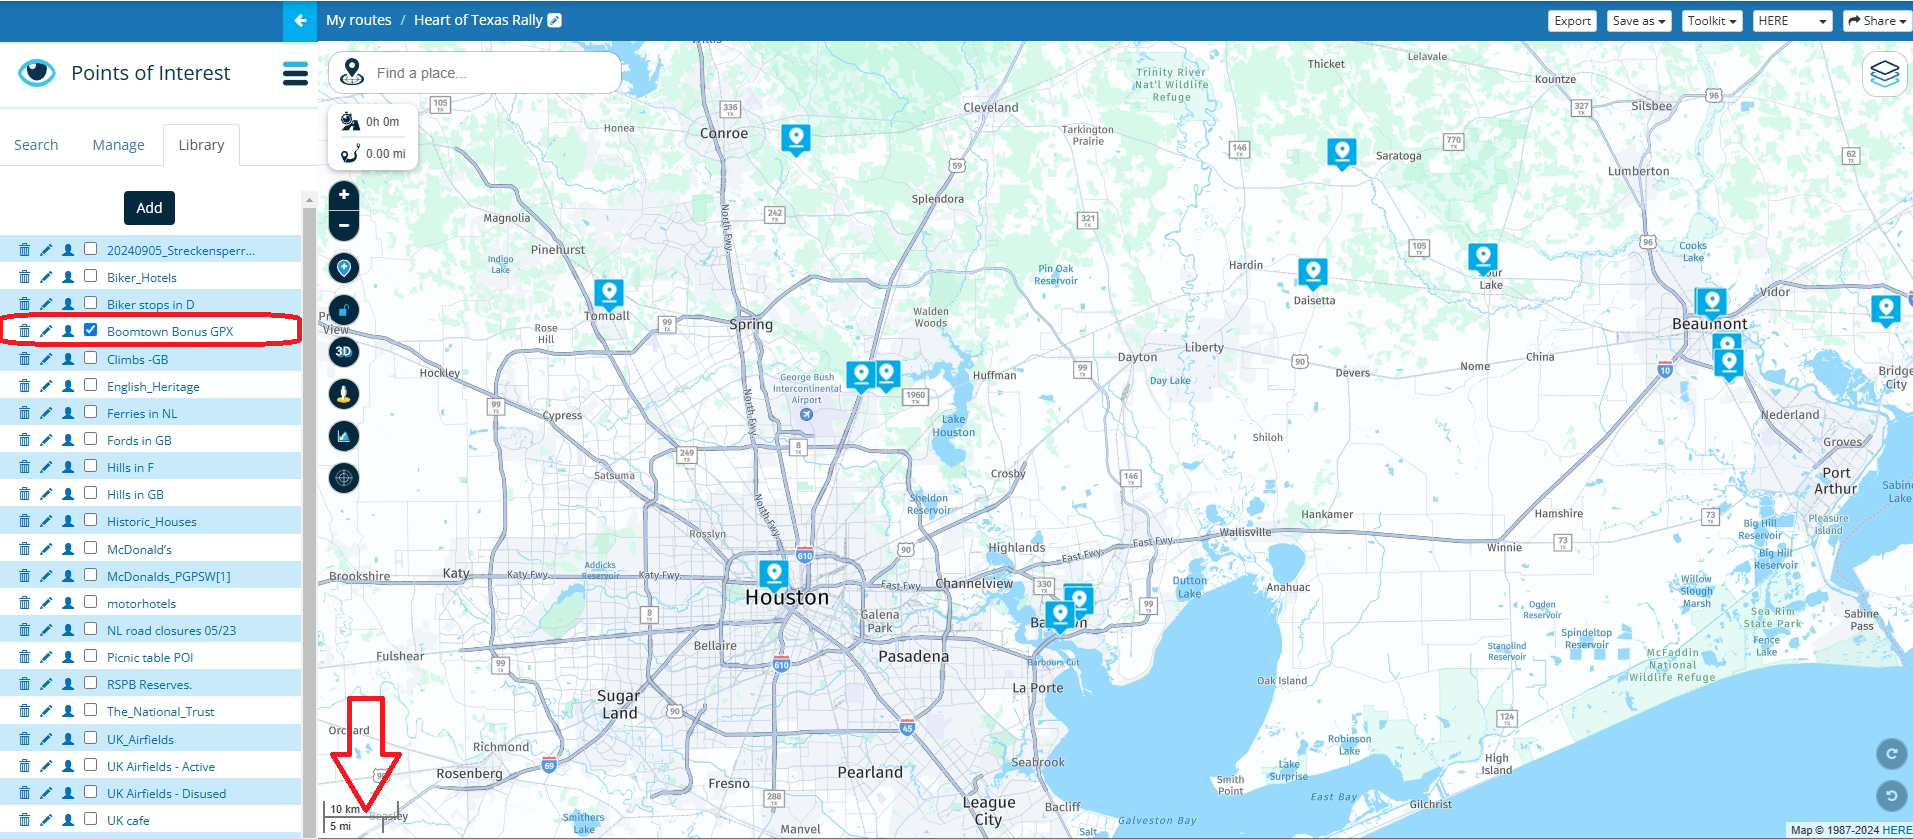1913x839 pixels.
Task: Click the undo arrow button on the map
Action: (x=1890, y=796)
